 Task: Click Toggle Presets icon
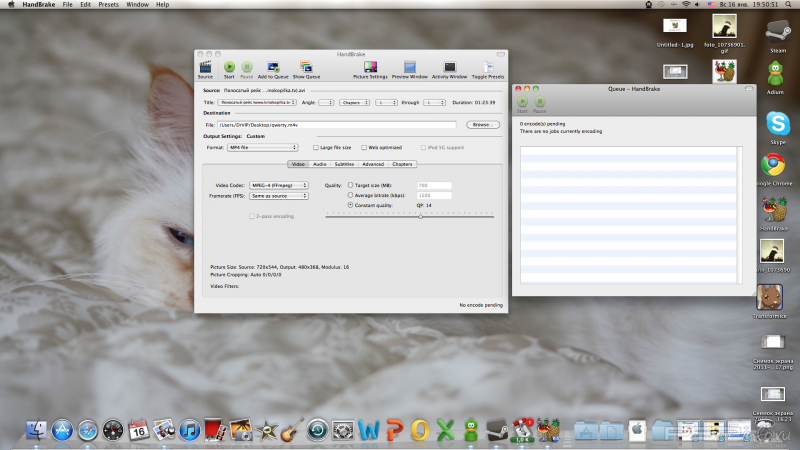(488, 67)
